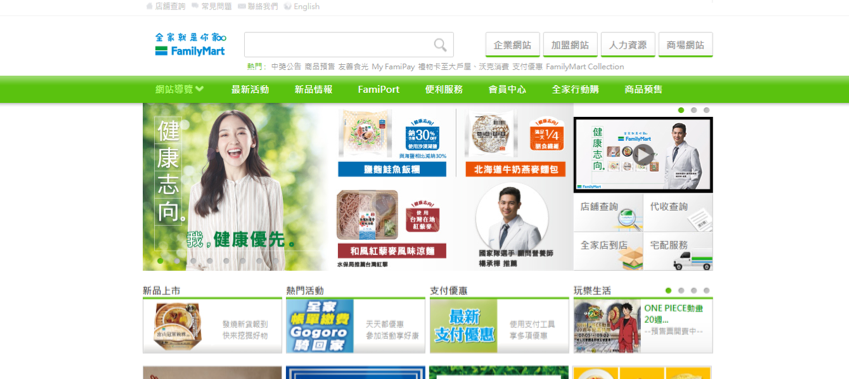
Task: Click the 企業網站 button
Action: click(512, 44)
